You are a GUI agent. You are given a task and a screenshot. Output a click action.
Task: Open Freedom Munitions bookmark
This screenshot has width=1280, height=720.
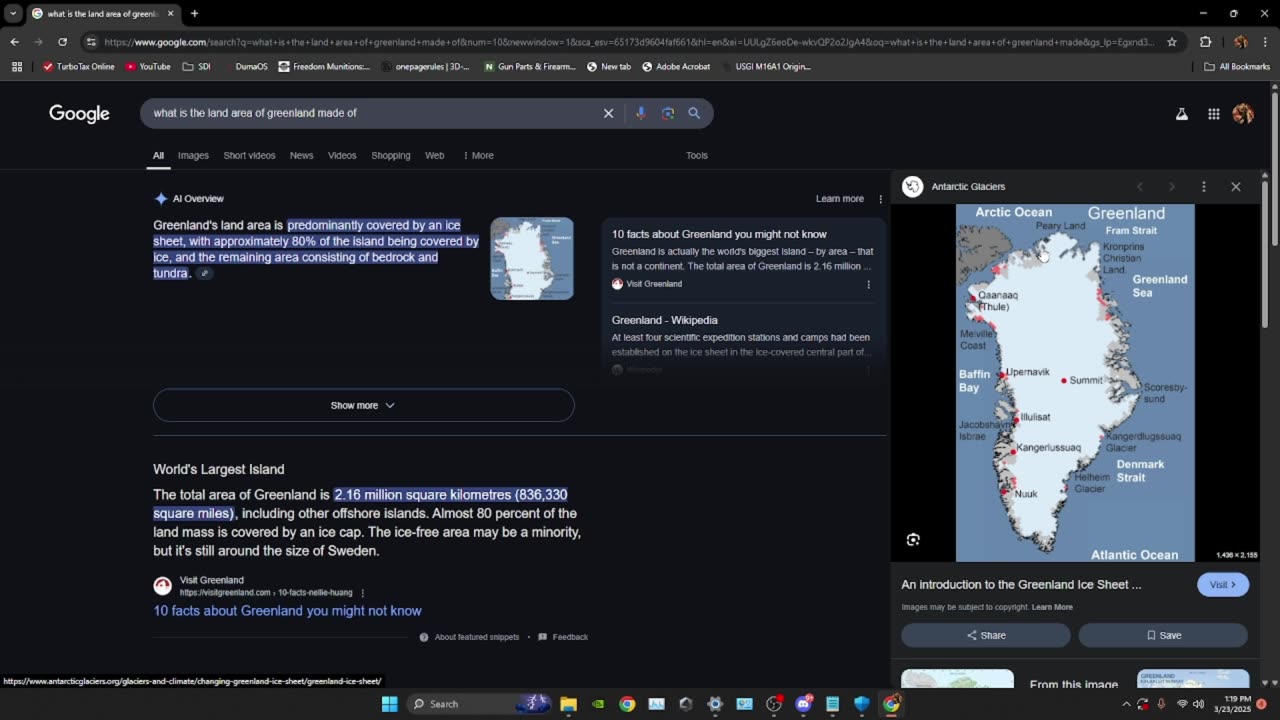pyautogui.click(x=324, y=67)
